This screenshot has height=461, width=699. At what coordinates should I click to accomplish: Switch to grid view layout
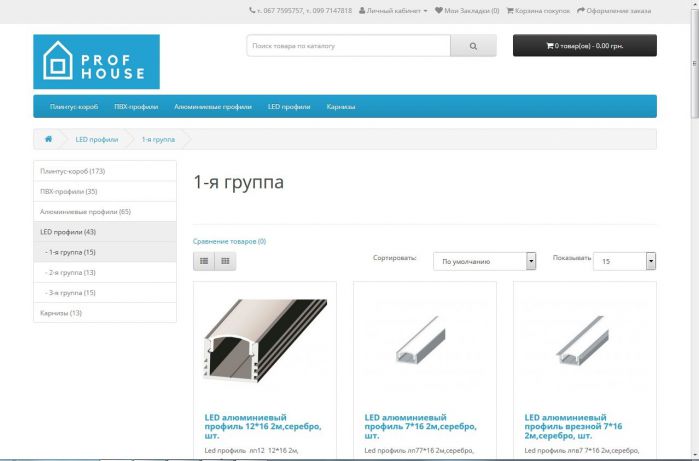[226, 261]
